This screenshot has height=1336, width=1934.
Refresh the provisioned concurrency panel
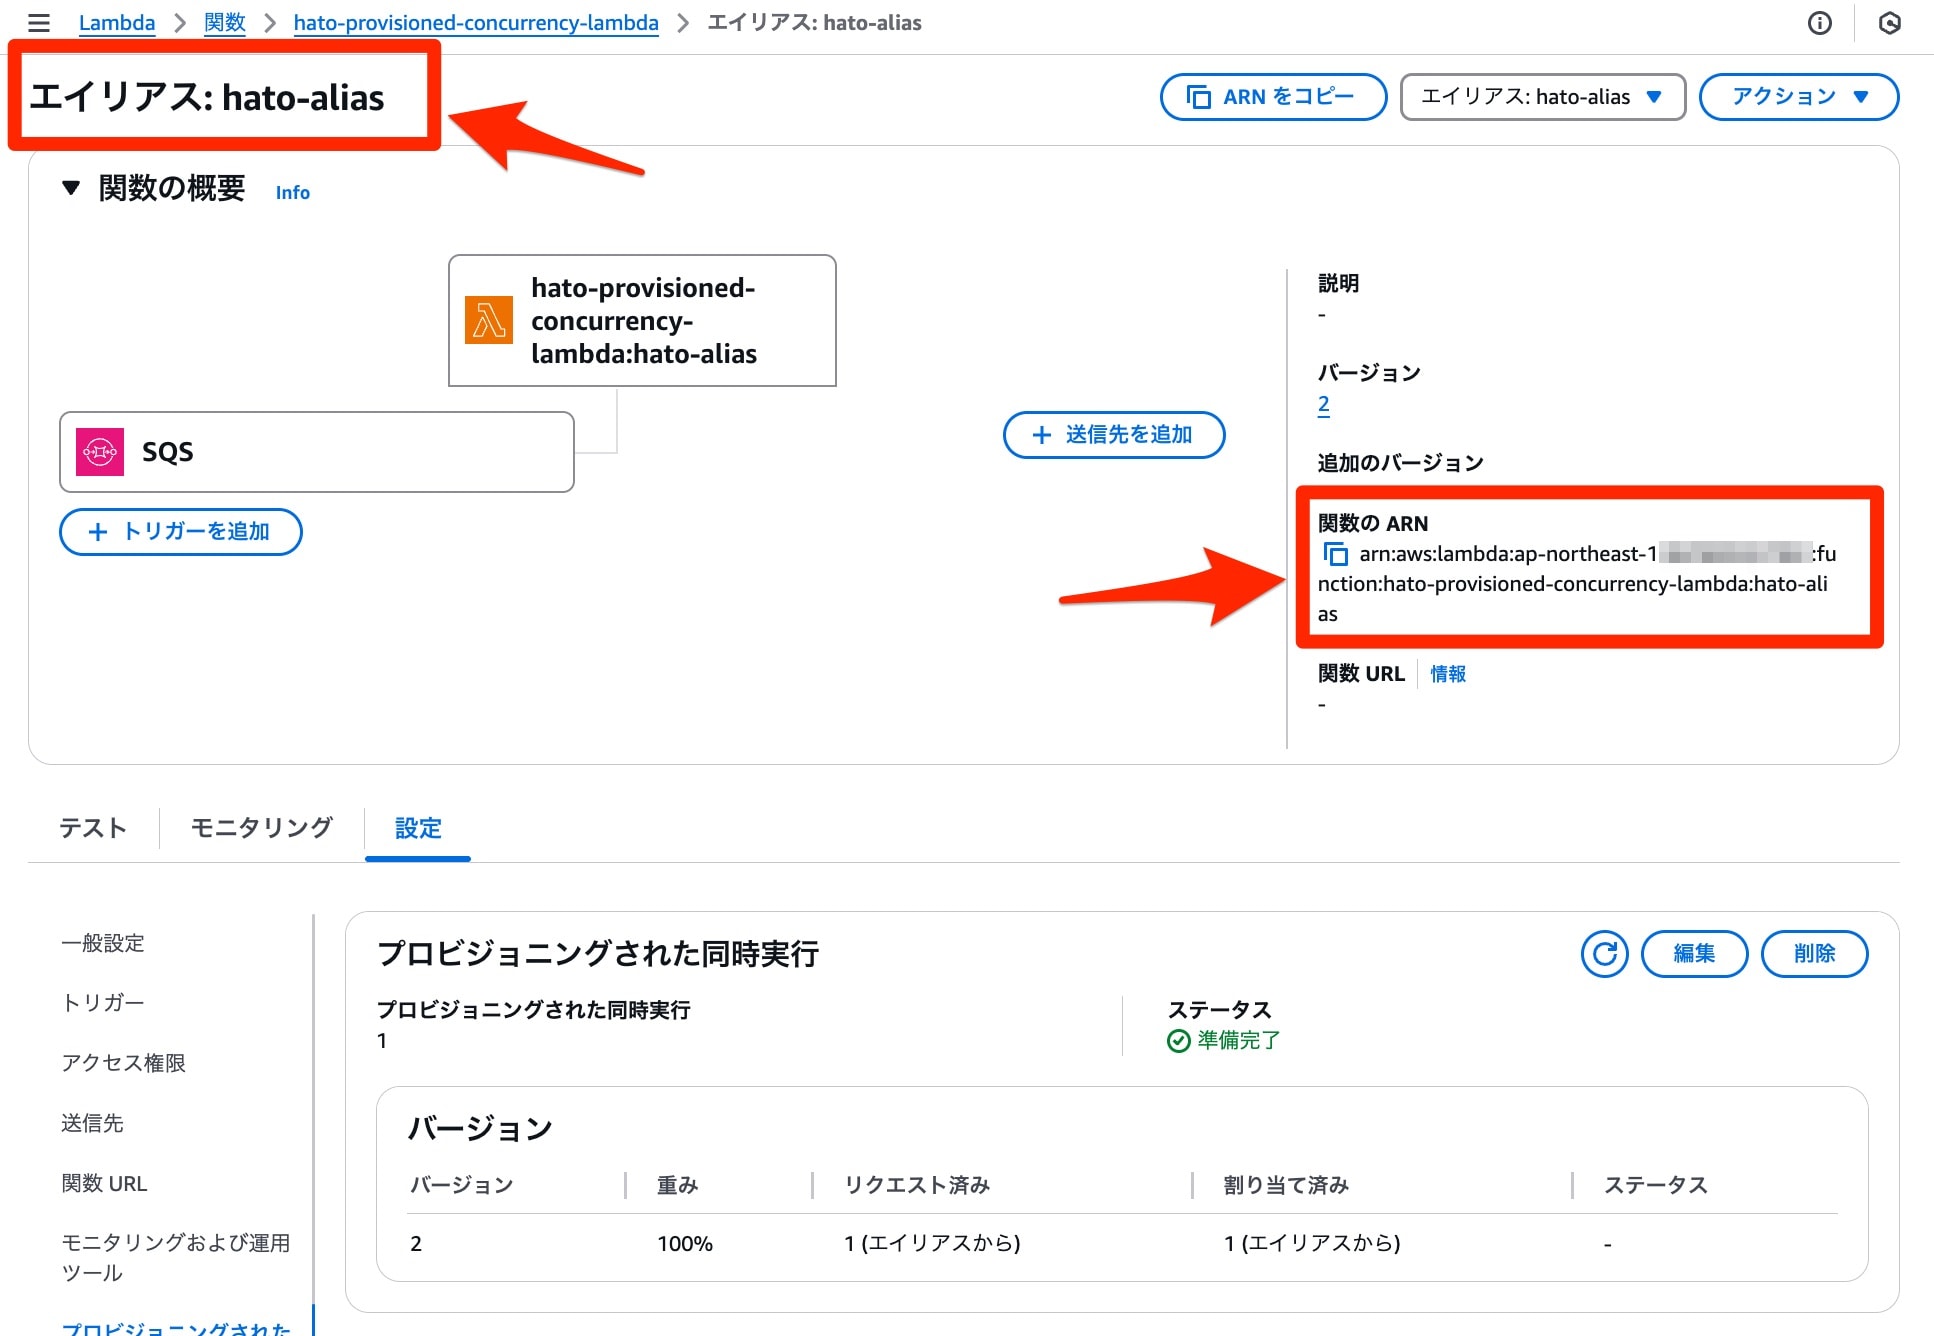pyautogui.click(x=1604, y=953)
